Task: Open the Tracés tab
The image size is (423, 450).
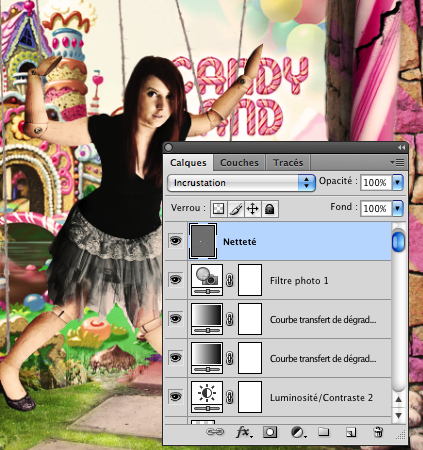Action: tap(288, 163)
